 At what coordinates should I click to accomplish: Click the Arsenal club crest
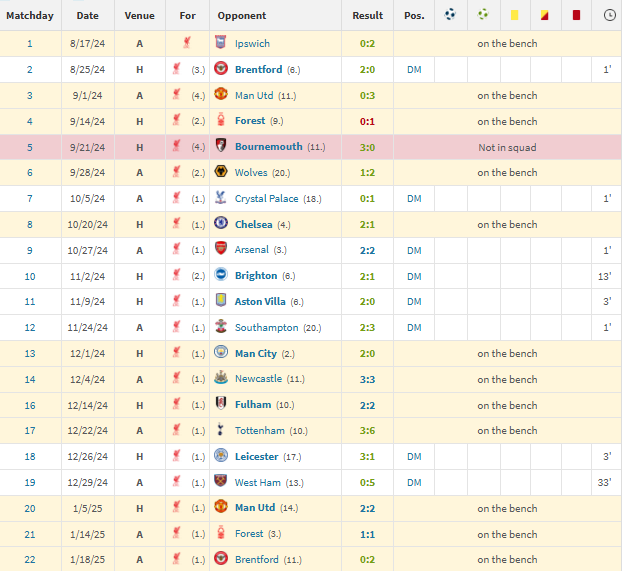point(221,249)
